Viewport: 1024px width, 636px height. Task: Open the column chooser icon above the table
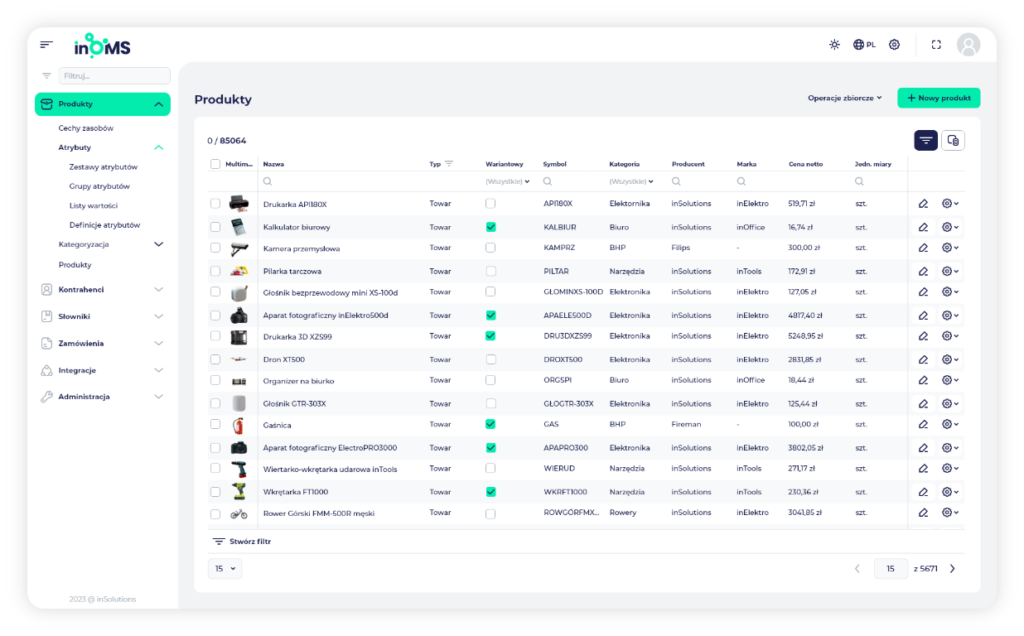(953, 140)
